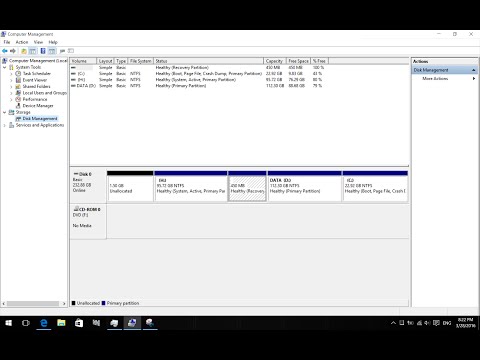
Task: Open Device Manager in the tree
Action: click(x=38, y=106)
